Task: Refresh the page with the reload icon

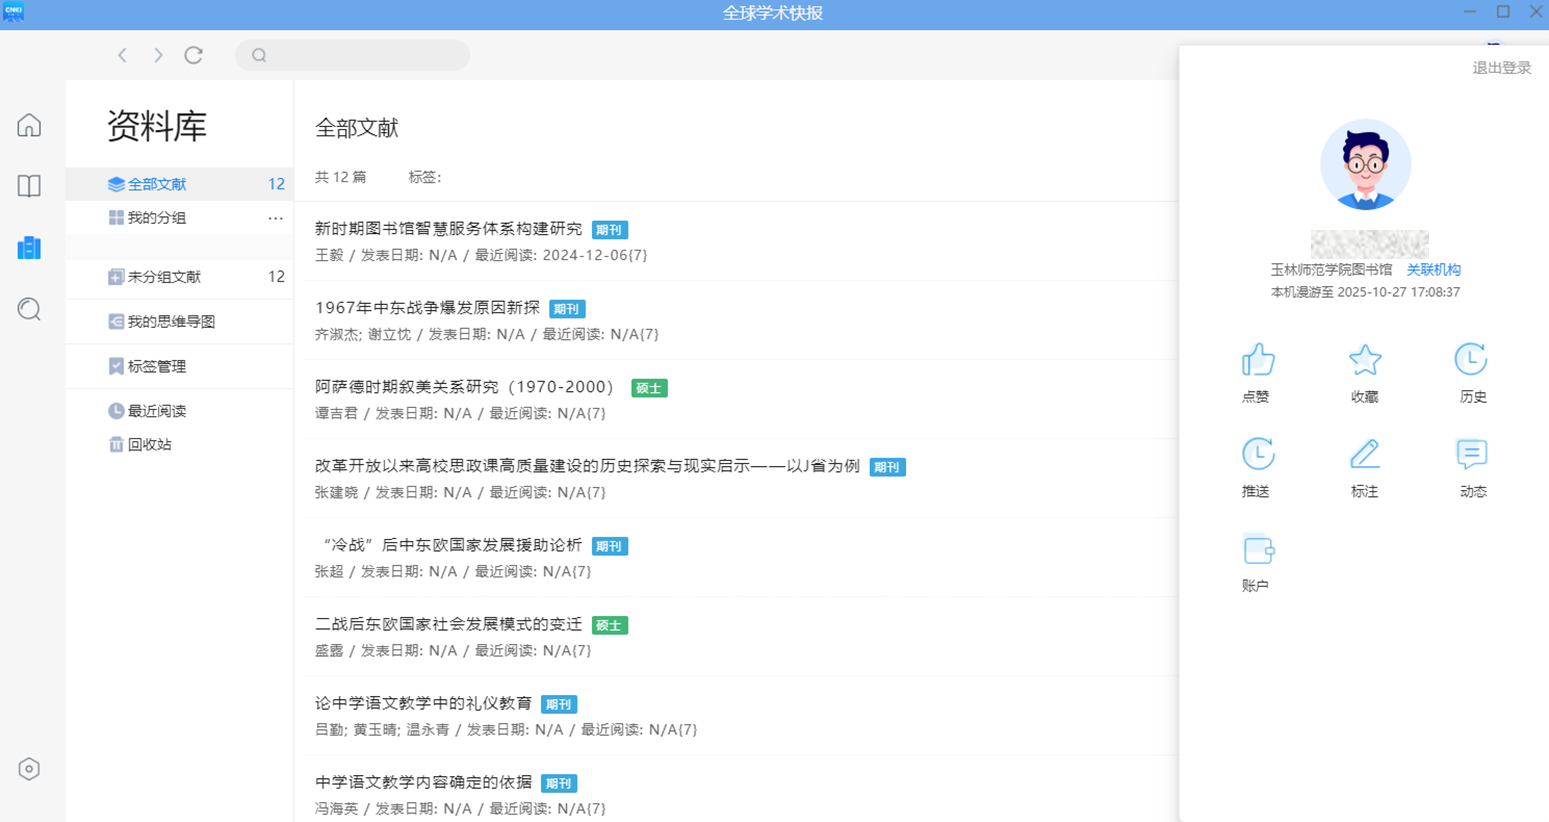Action: (194, 55)
